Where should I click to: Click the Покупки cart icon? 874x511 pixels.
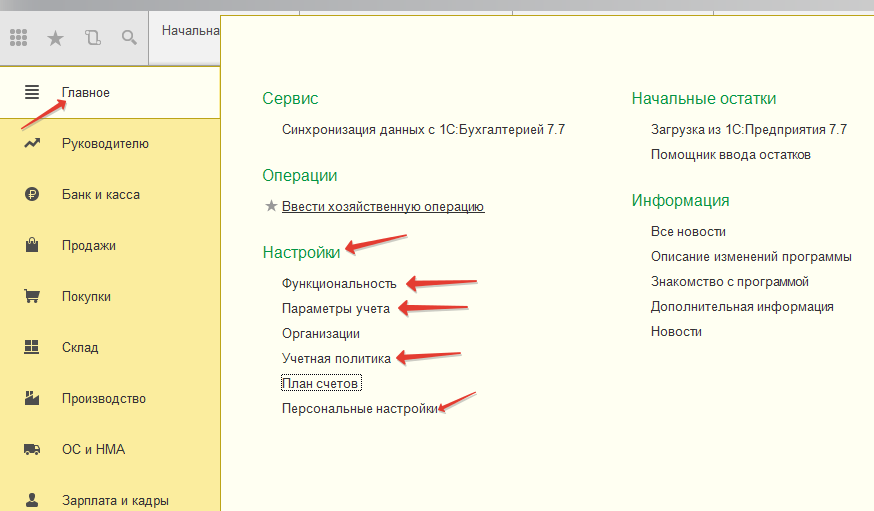point(32,296)
